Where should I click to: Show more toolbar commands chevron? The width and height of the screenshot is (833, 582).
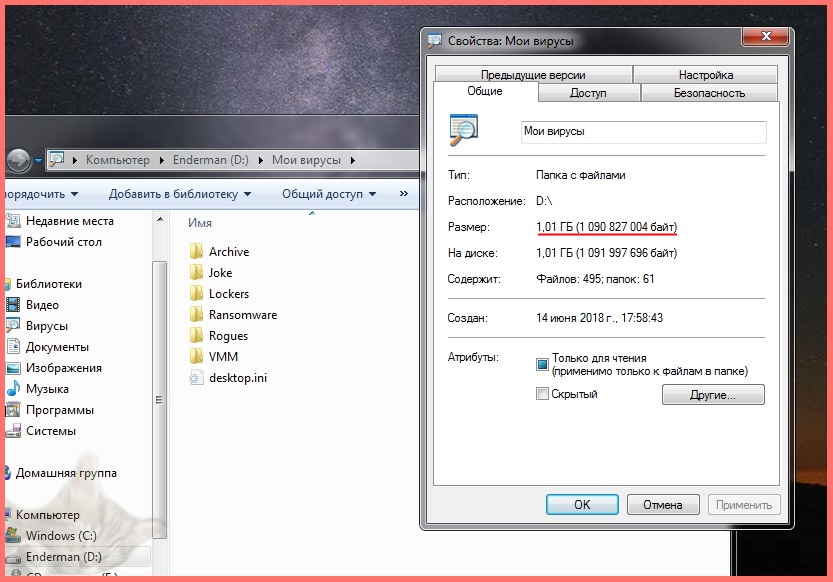(404, 193)
